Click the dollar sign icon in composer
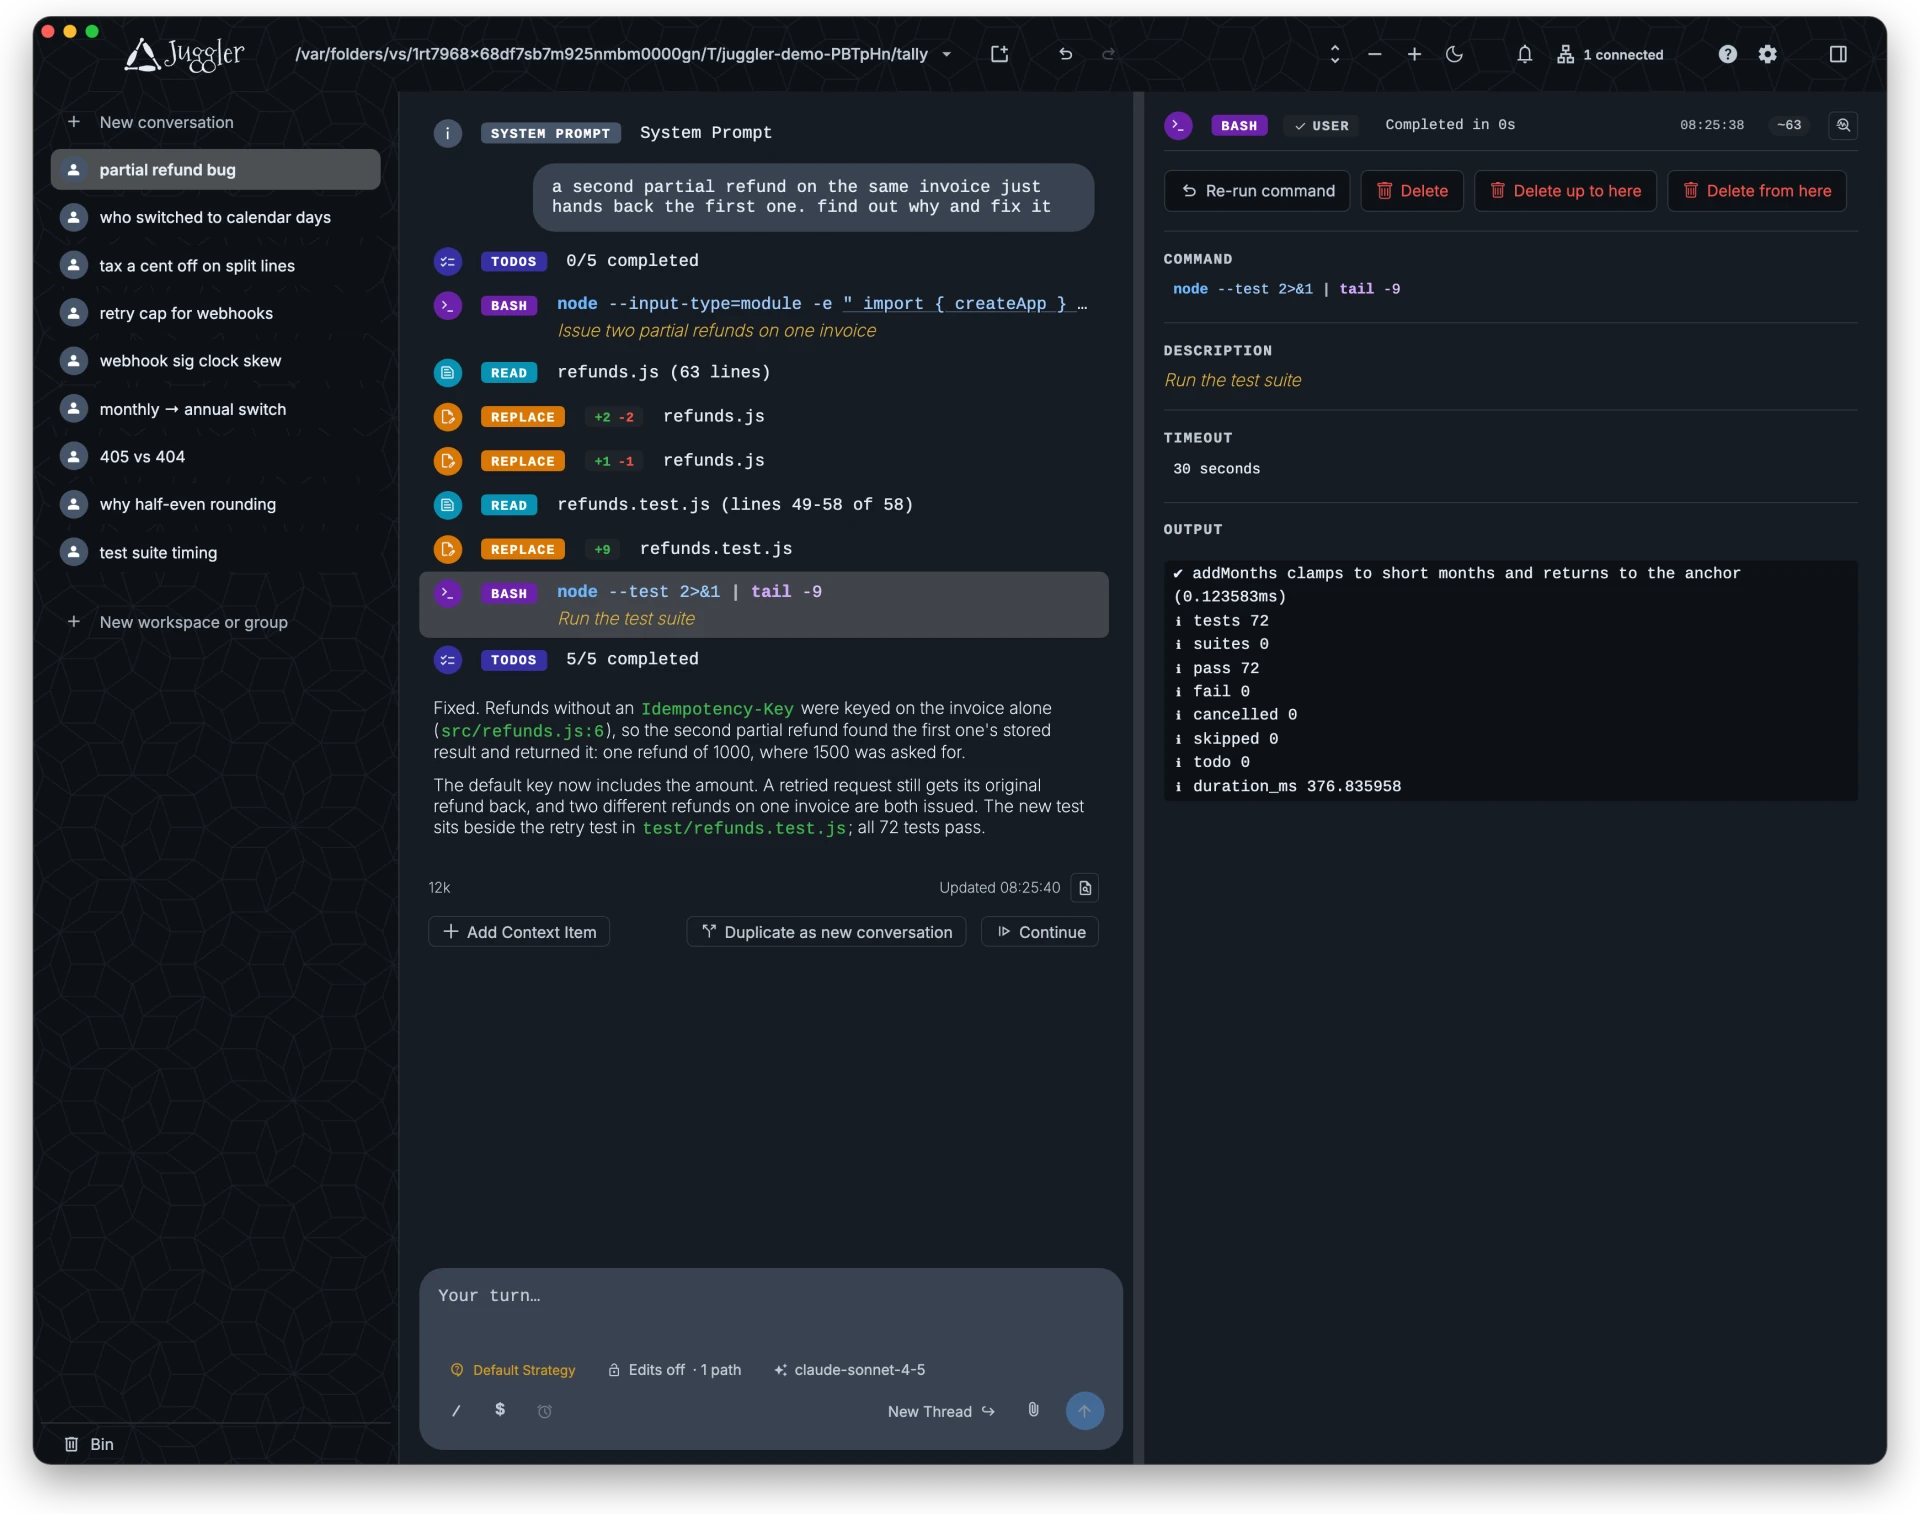 (500, 1409)
